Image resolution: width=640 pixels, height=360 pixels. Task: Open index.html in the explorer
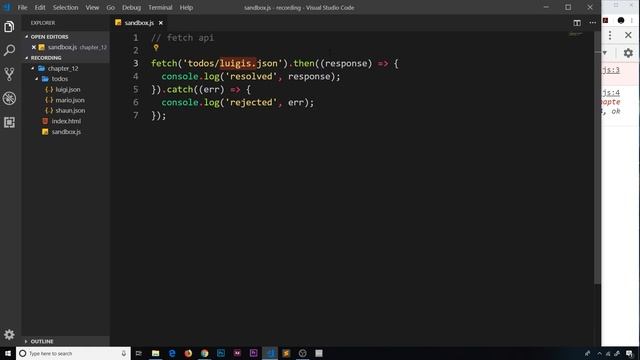65,121
